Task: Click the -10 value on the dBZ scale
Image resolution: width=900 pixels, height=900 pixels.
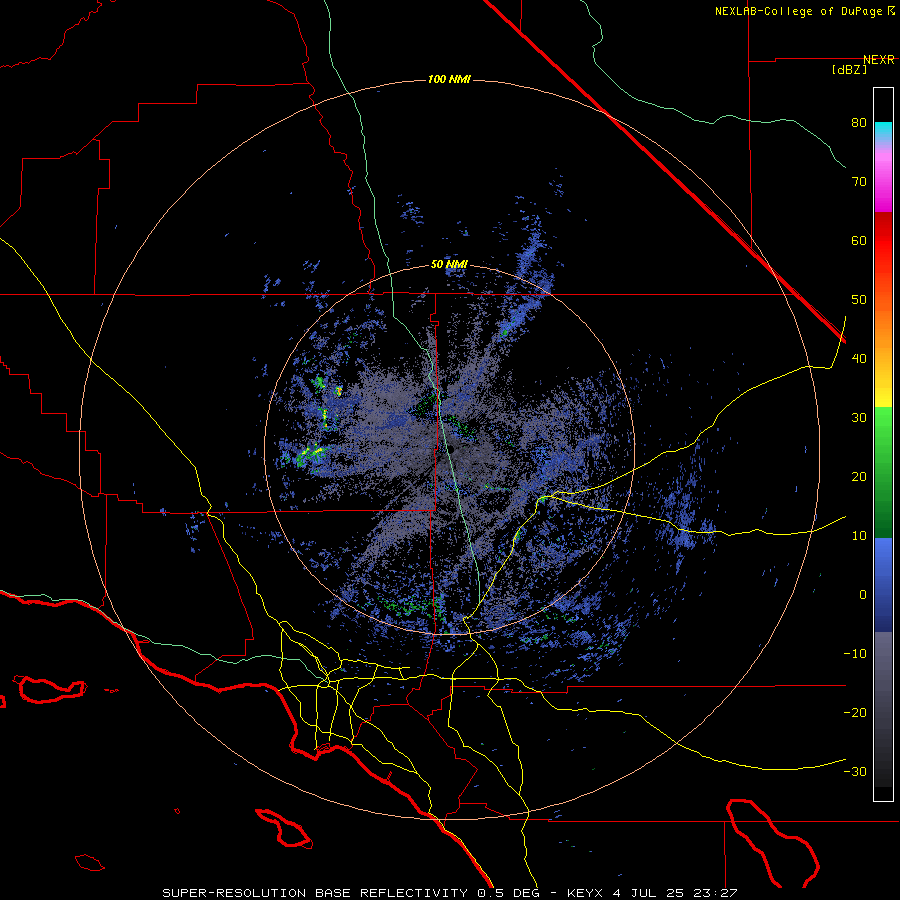Action: [855, 654]
